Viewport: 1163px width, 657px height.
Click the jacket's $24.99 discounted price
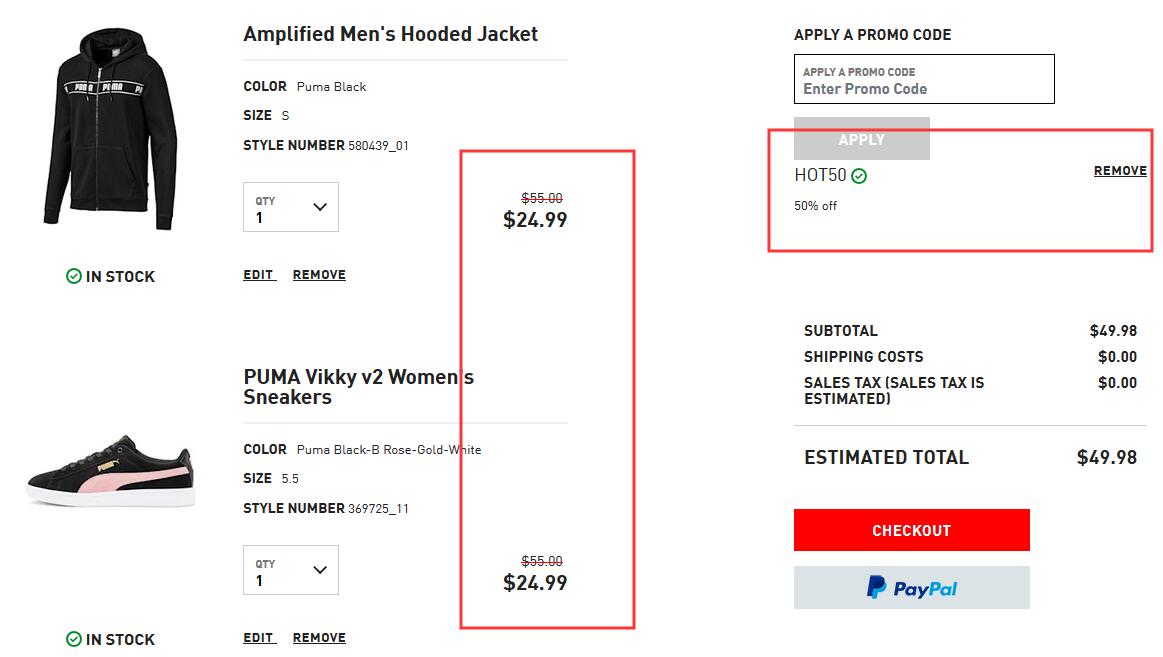tap(535, 220)
